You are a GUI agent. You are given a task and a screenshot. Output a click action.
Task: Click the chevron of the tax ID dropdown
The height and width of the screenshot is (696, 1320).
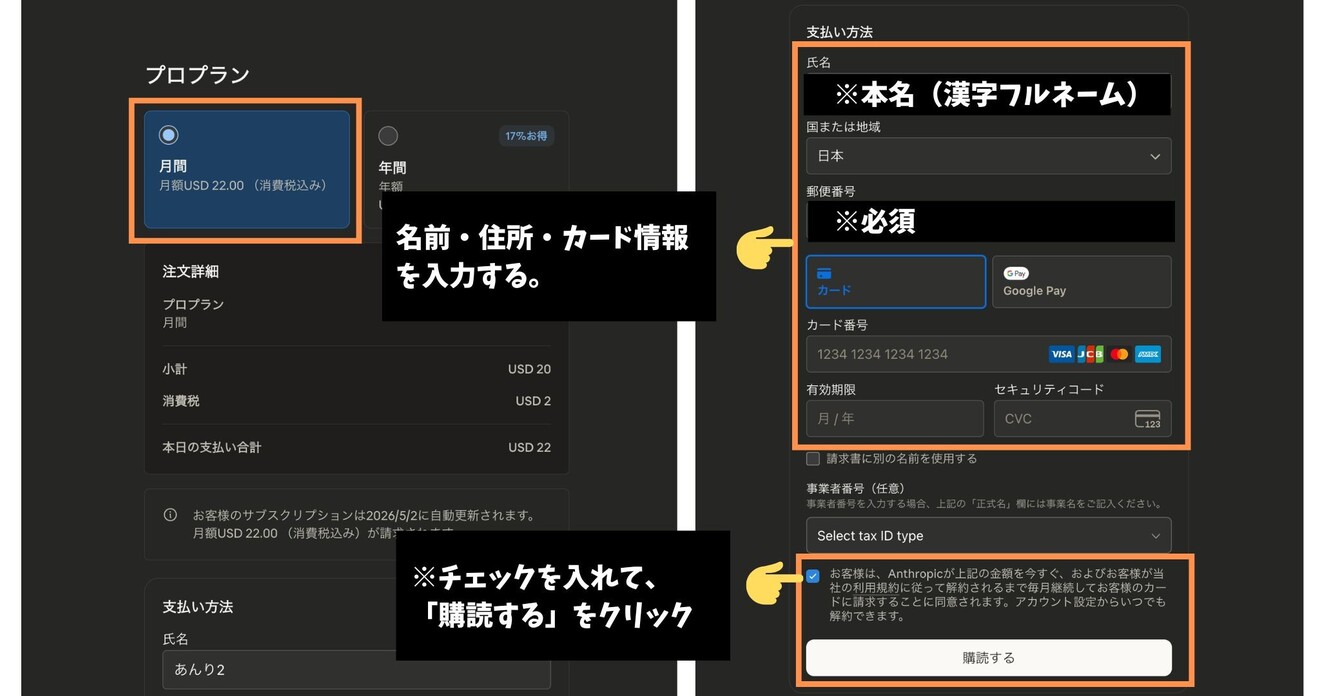click(x=1155, y=536)
